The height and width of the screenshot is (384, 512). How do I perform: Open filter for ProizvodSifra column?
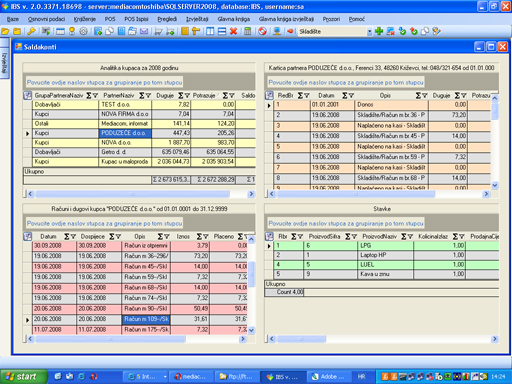coord(354,237)
